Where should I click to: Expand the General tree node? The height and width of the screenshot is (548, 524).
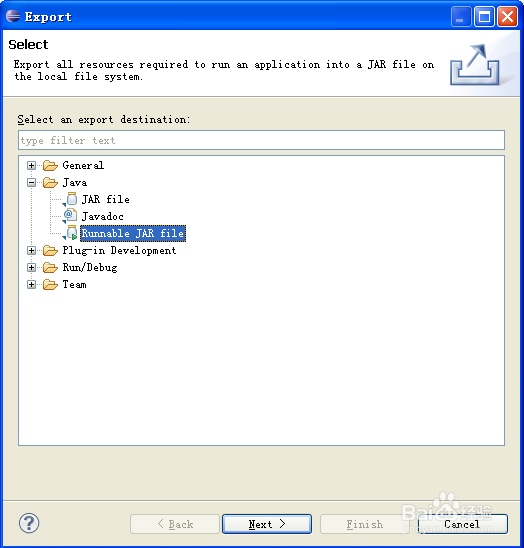31,165
